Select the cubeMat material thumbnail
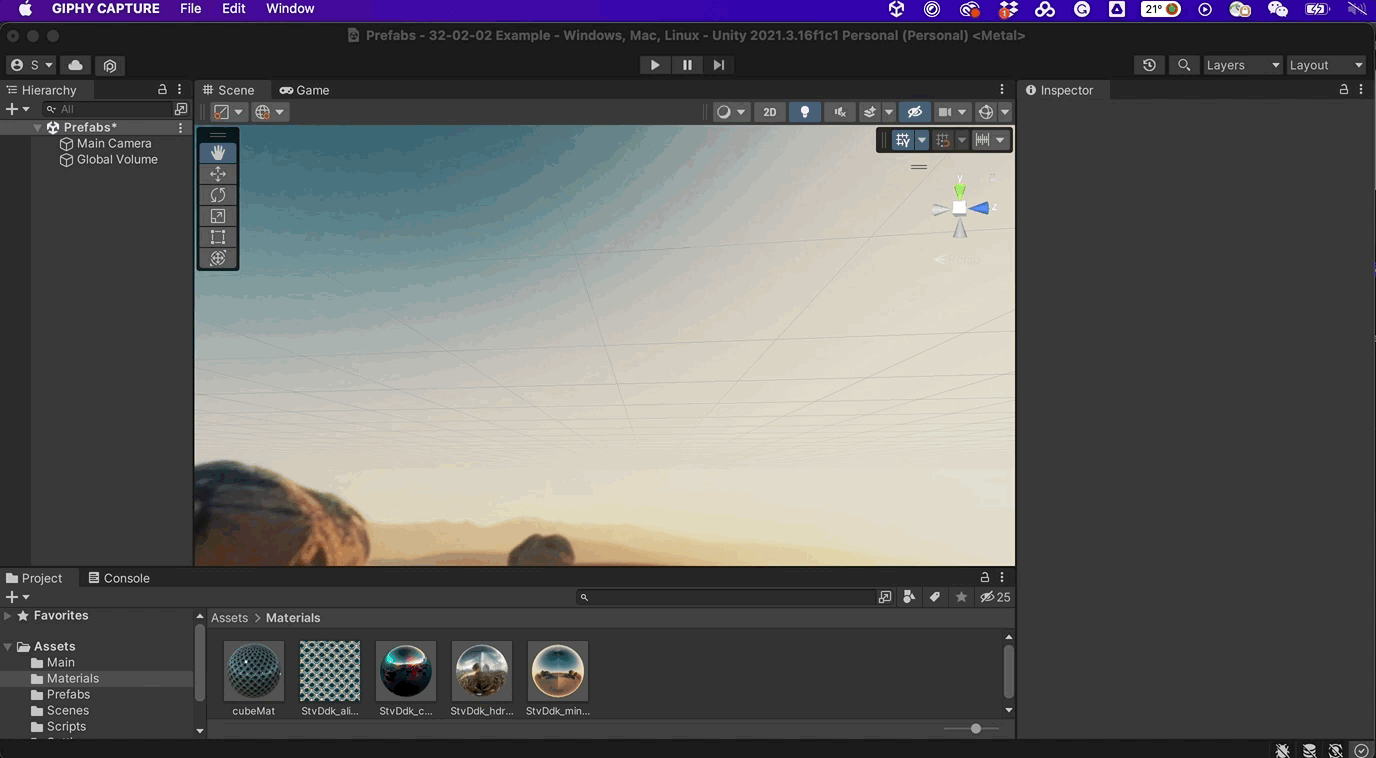Screen dimensions: 1376x758 [x=254, y=671]
